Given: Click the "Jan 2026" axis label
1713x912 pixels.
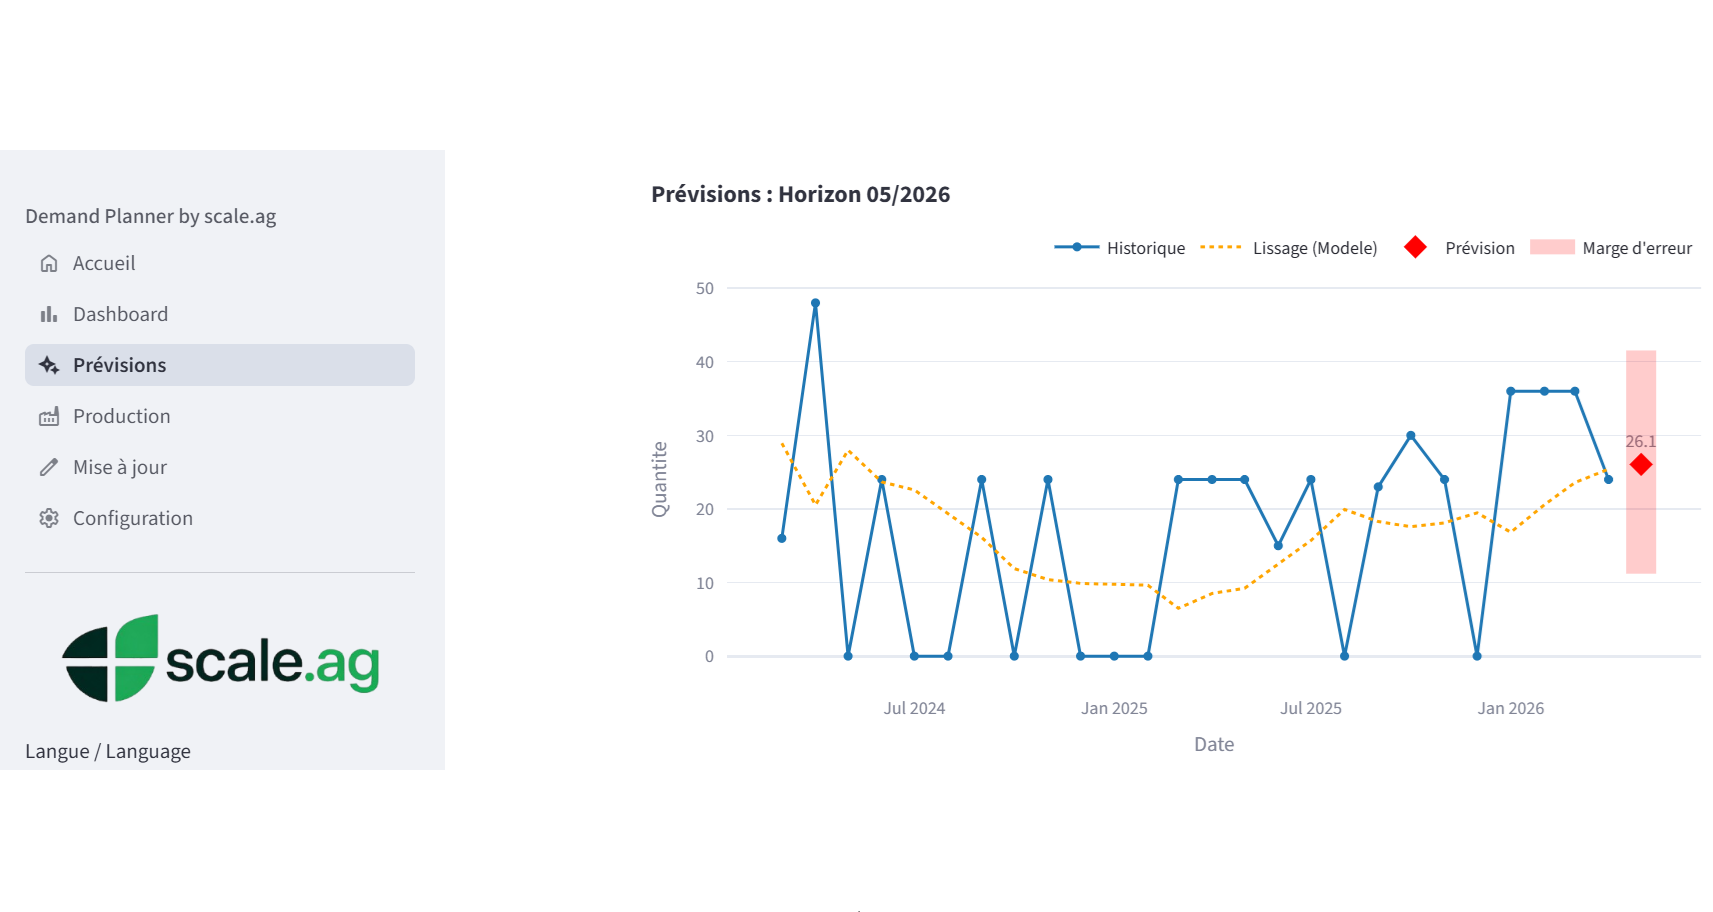Looking at the screenshot, I should pyautogui.click(x=1511, y=708).
